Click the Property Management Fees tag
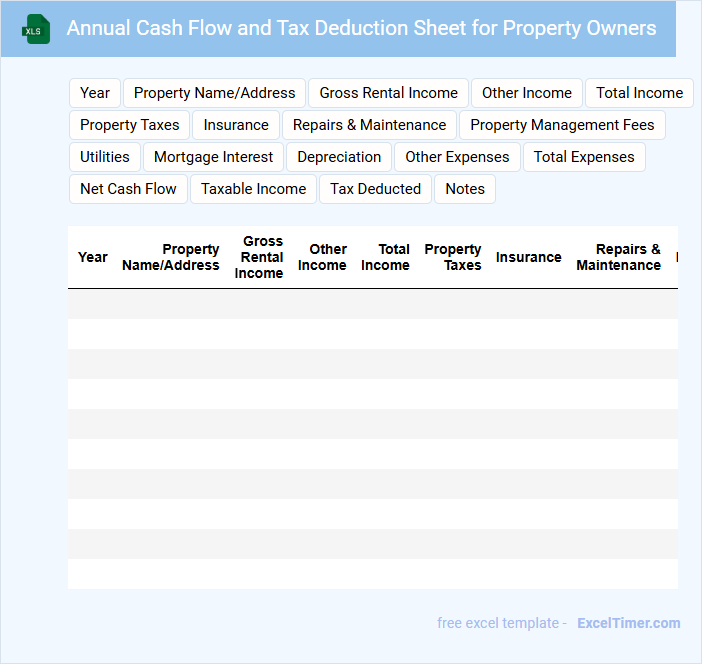This screenshot has height=664, width=702. [562, 125]
